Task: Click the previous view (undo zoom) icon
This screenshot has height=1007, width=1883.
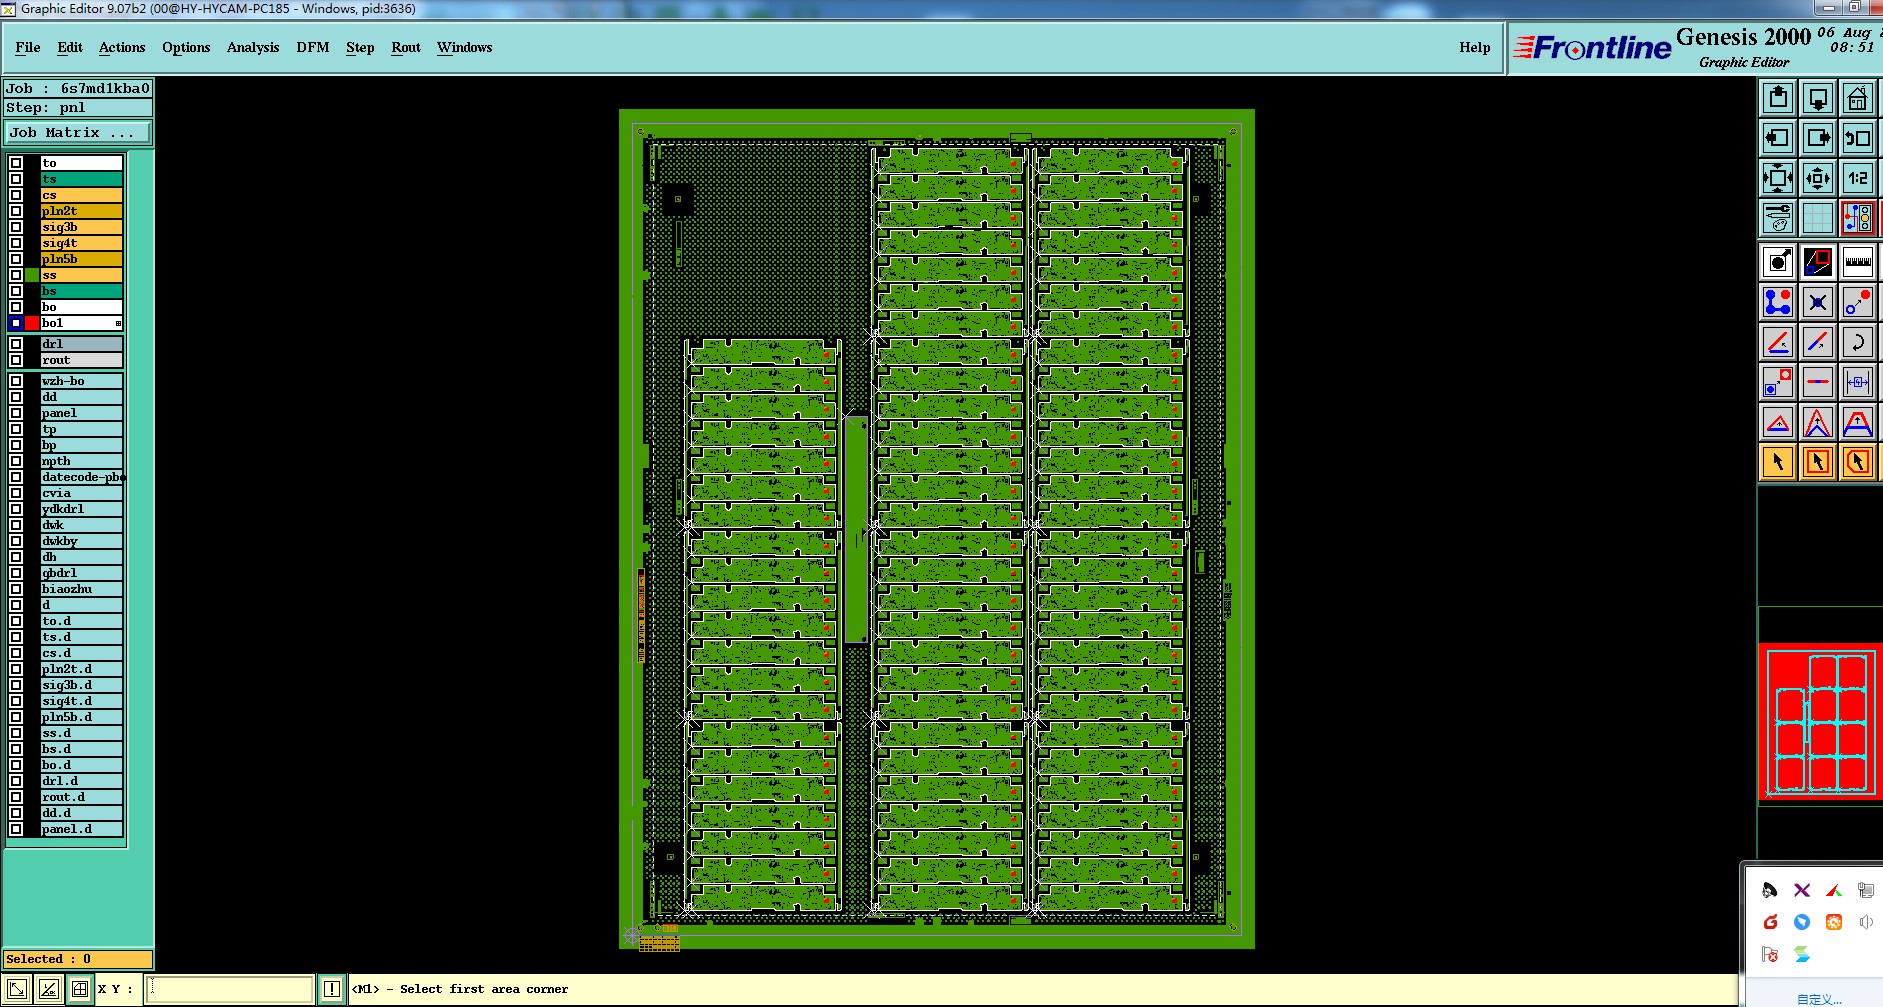Action: [1858, 138]
